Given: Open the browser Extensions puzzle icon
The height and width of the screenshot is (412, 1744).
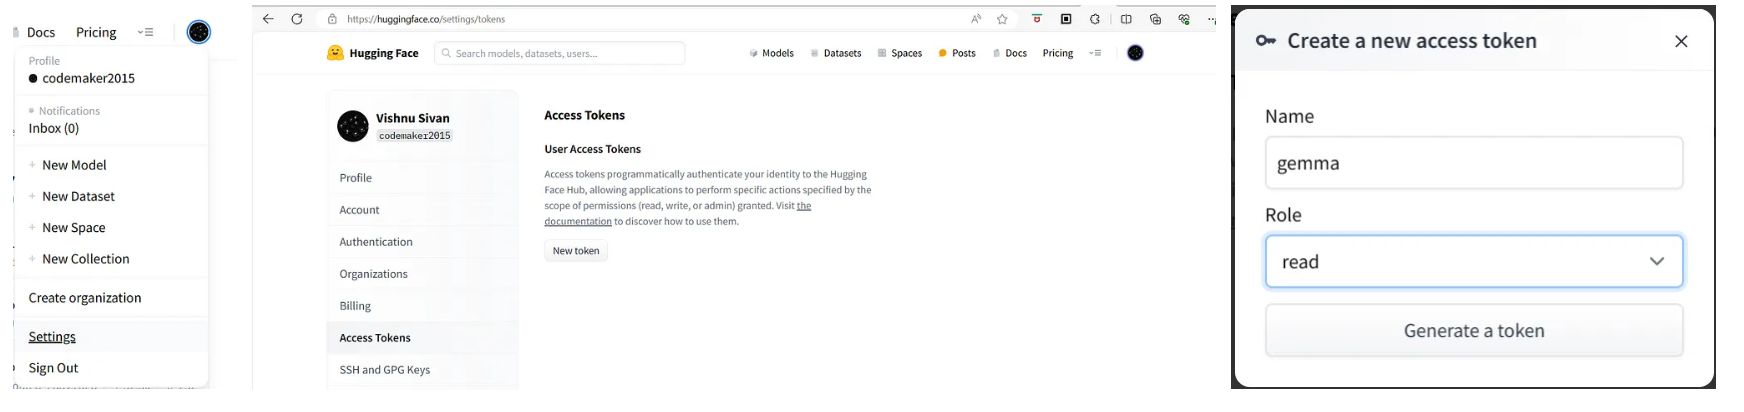Looking at the screenshot, I should click(x=1095, y=19).
